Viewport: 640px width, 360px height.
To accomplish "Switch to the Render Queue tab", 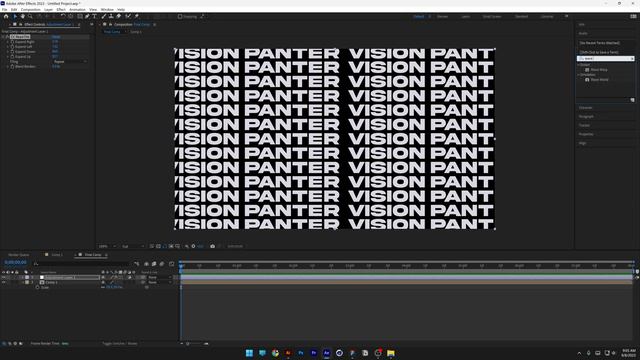I will [x=18, y=255].
